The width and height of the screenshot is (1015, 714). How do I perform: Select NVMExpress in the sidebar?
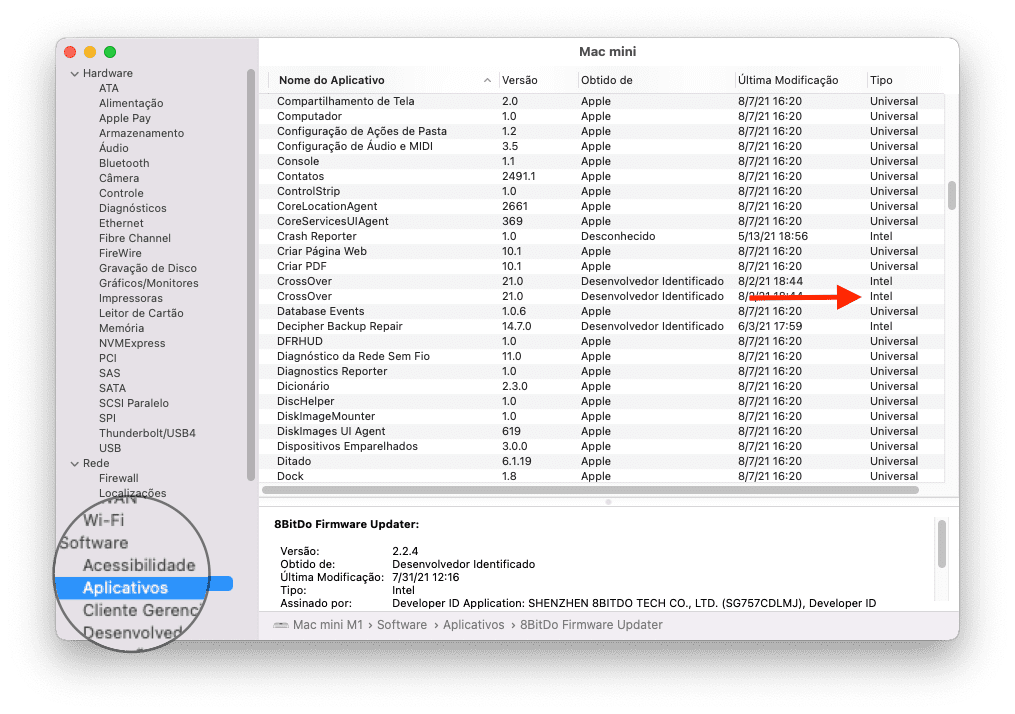click(132, 343)
